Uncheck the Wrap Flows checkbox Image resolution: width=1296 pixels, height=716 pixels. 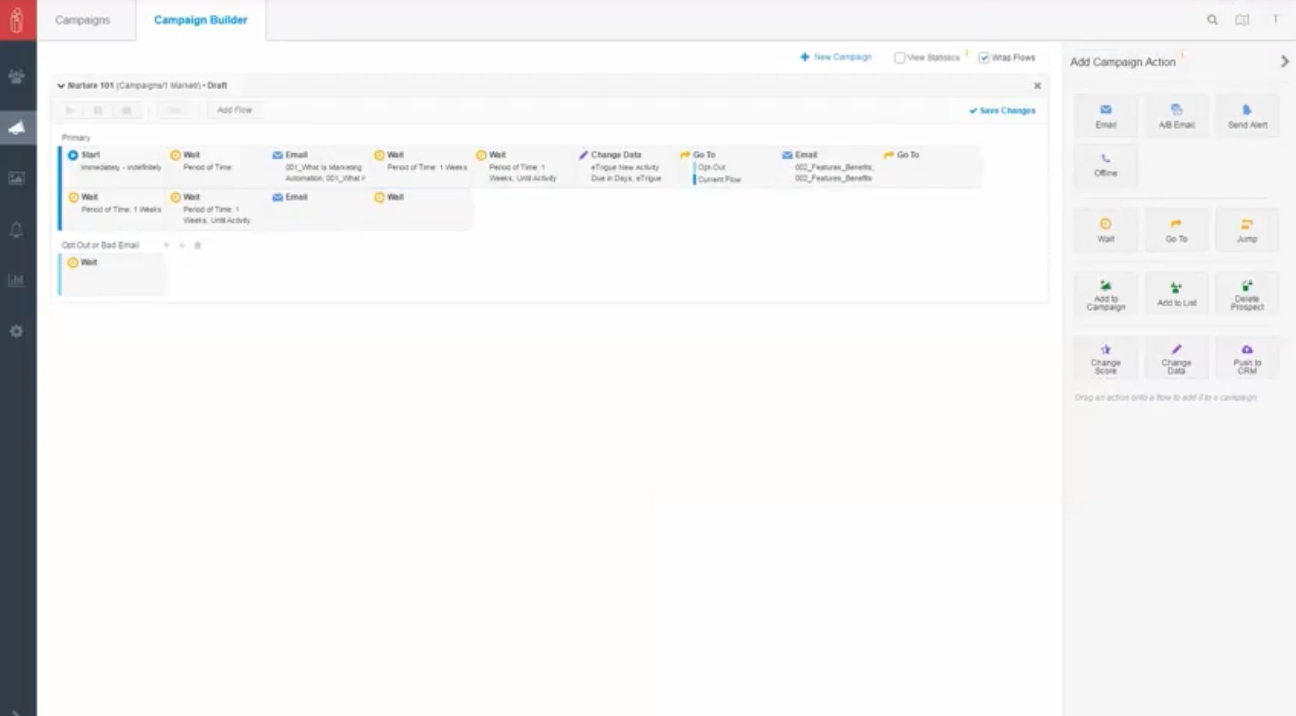pyautogui.click(x=984, y=58)
